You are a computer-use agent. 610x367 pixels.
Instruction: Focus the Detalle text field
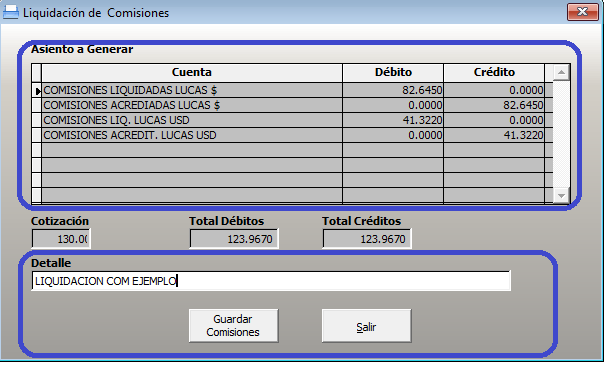(x=271, y=281)
